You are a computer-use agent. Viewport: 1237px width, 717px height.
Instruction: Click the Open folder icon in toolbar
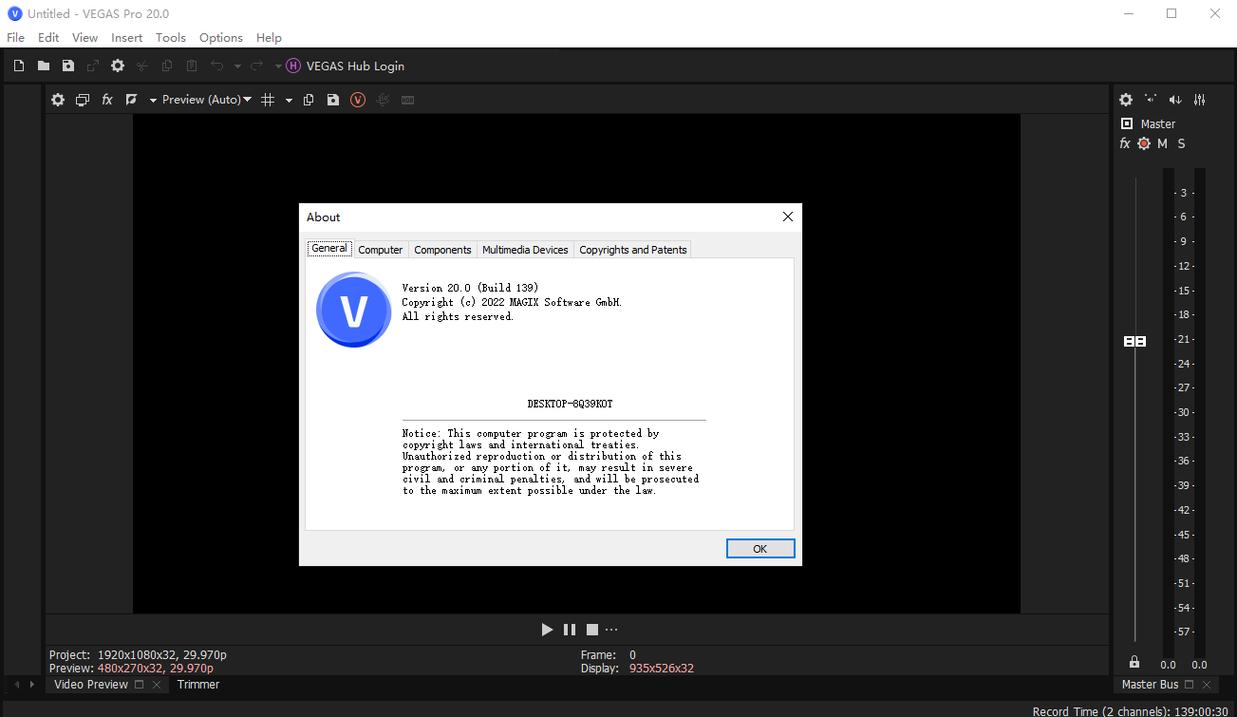pyautogui.click(x=43, y=66)
